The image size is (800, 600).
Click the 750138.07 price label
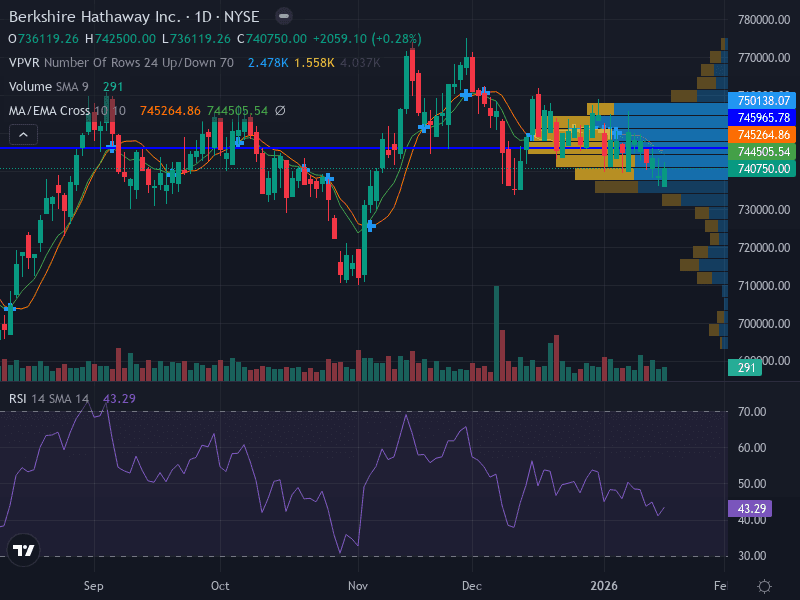(x=762, y=101)
